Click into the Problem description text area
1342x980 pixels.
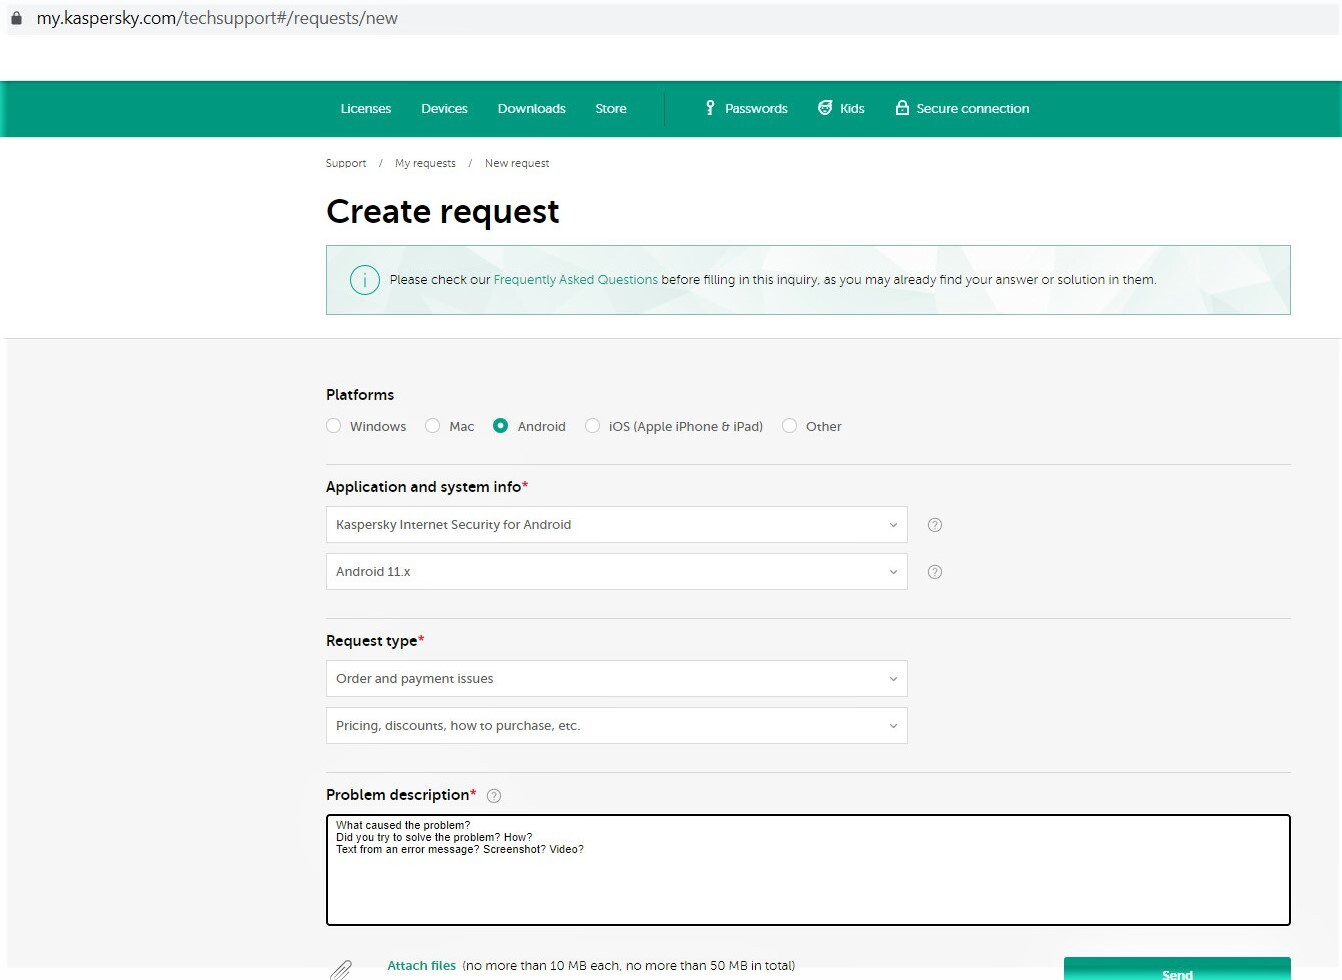(808, 870)
